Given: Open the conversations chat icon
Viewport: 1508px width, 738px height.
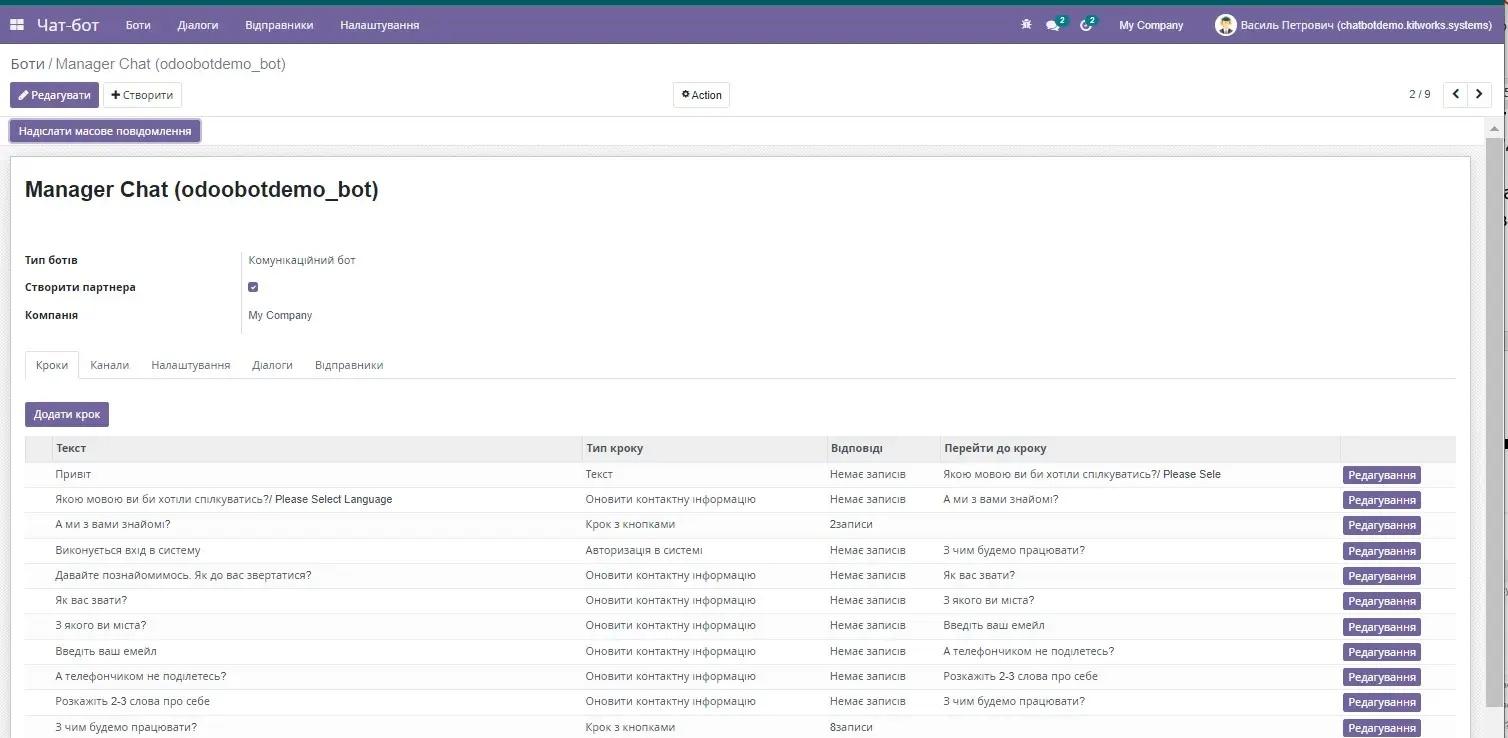Looking at the screenshot, I should pyautogui.click(x=1053, y=25).
